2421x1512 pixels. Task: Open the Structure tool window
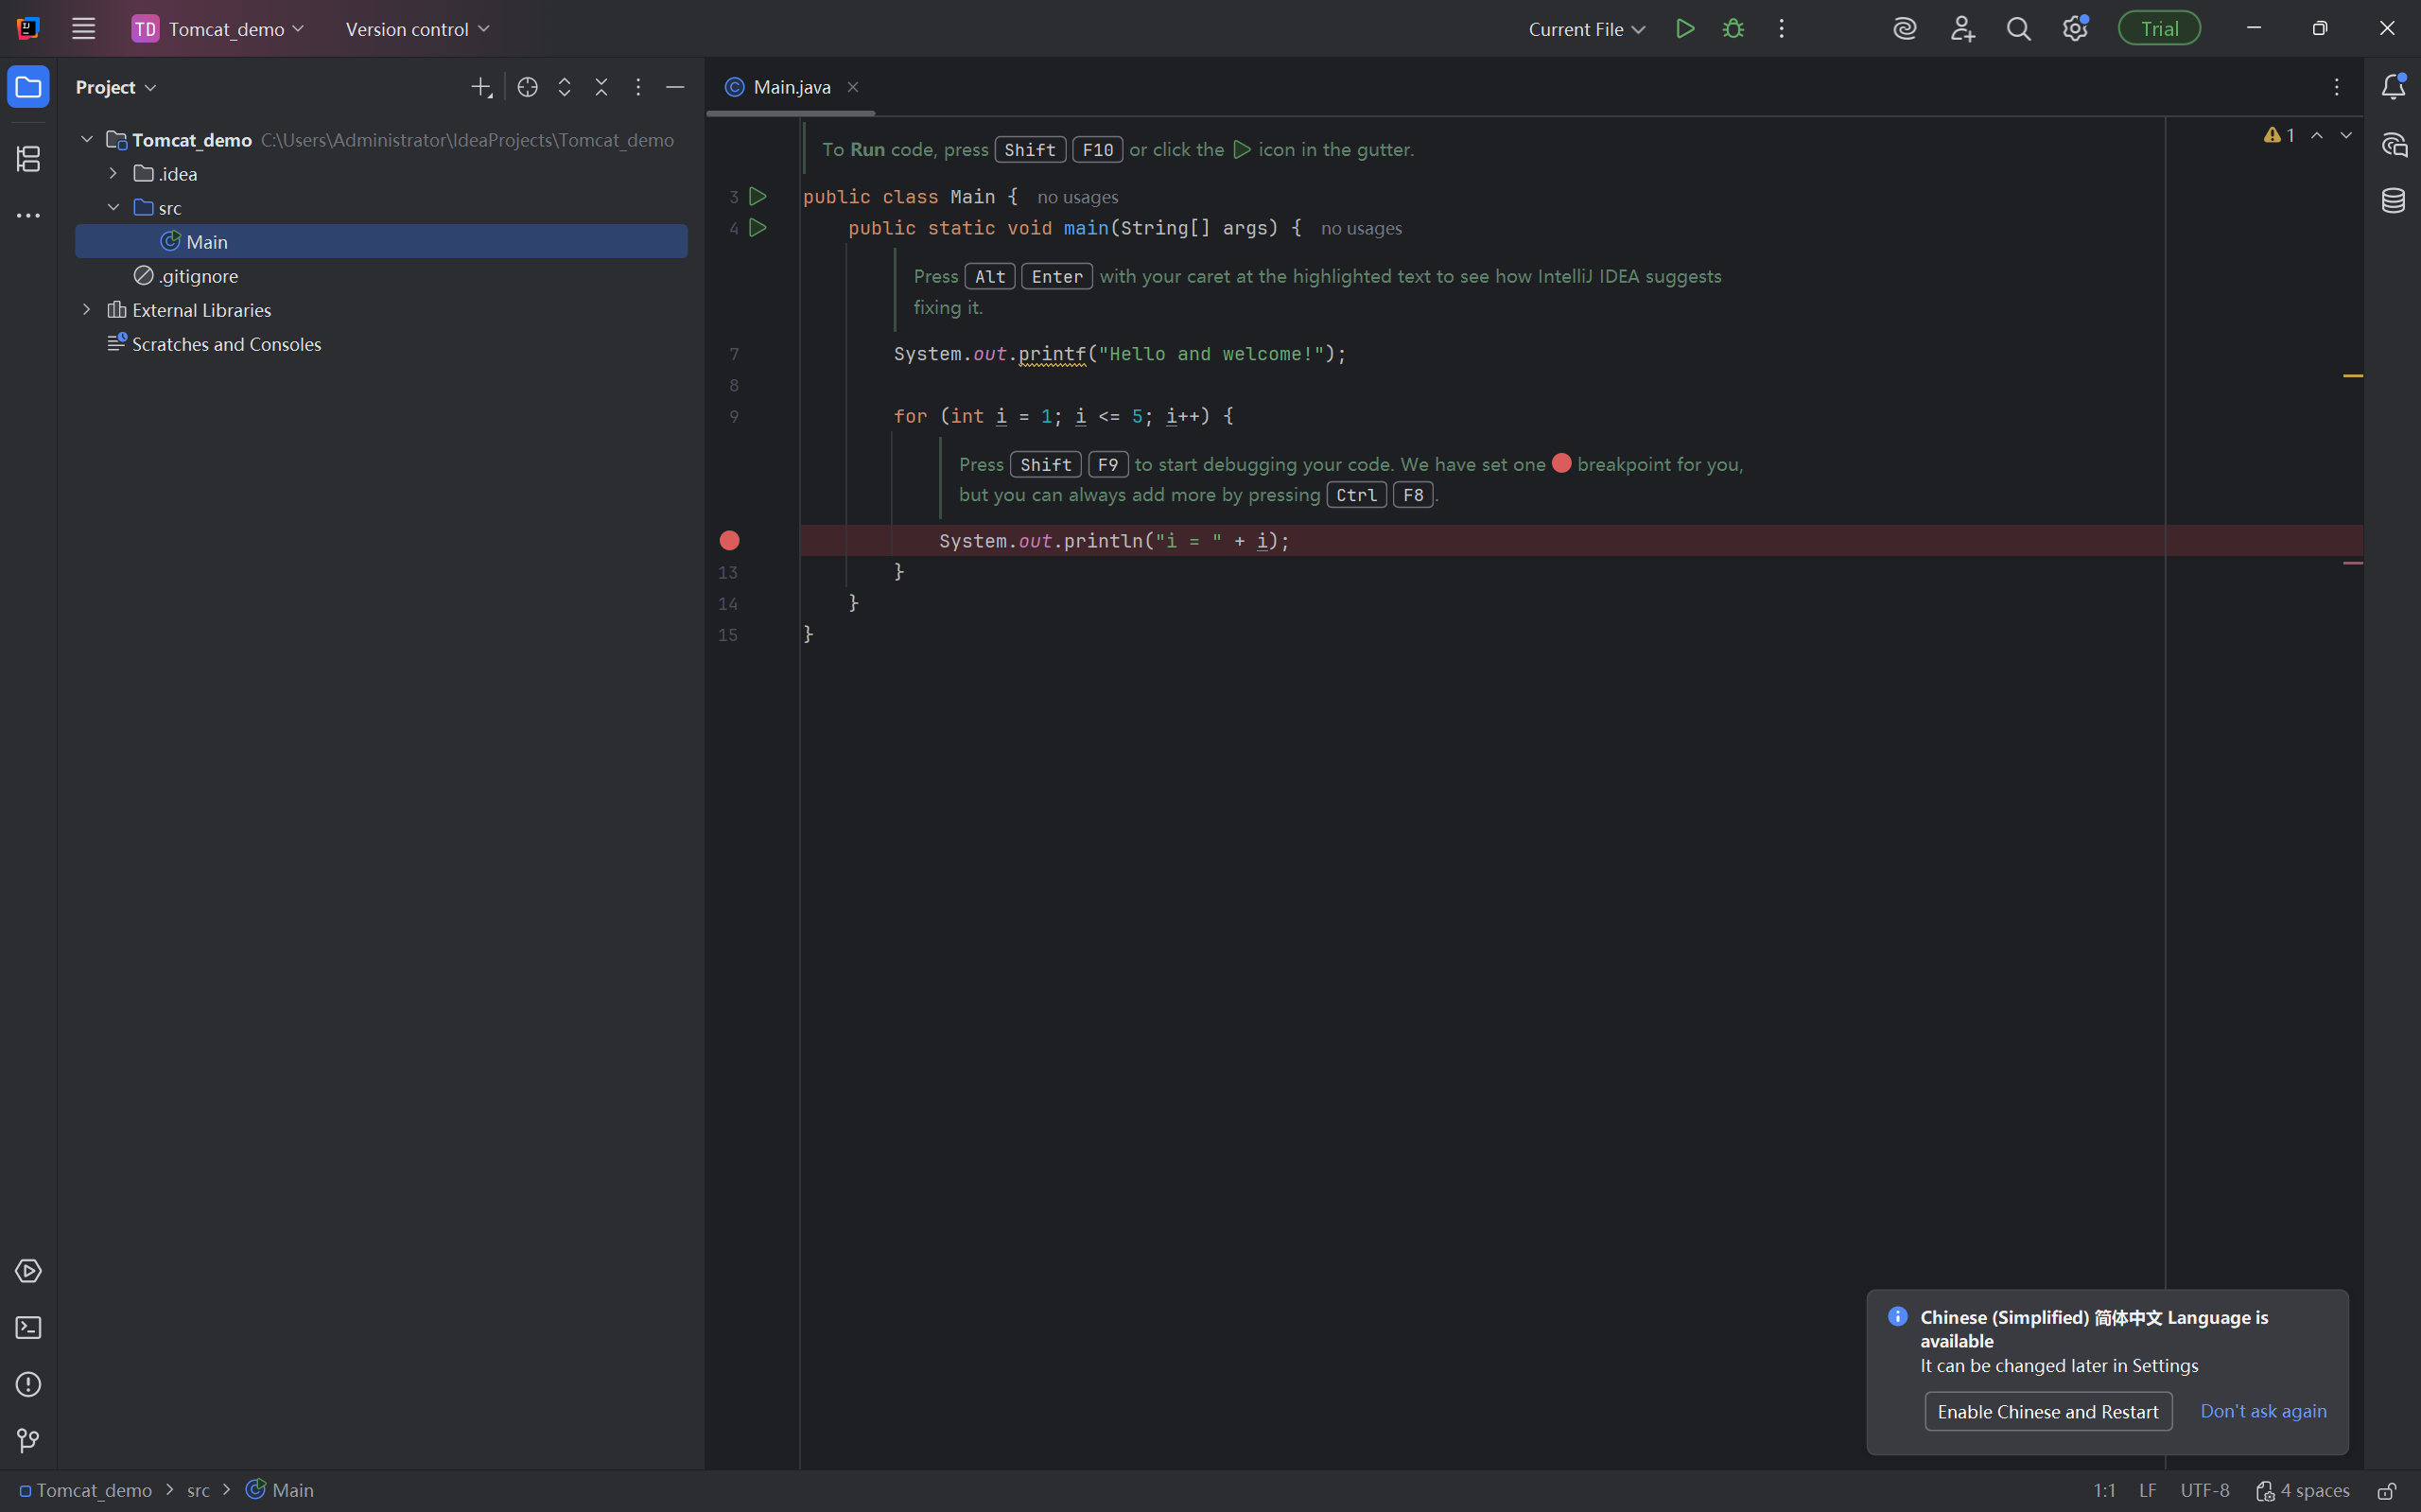(28, 159)
